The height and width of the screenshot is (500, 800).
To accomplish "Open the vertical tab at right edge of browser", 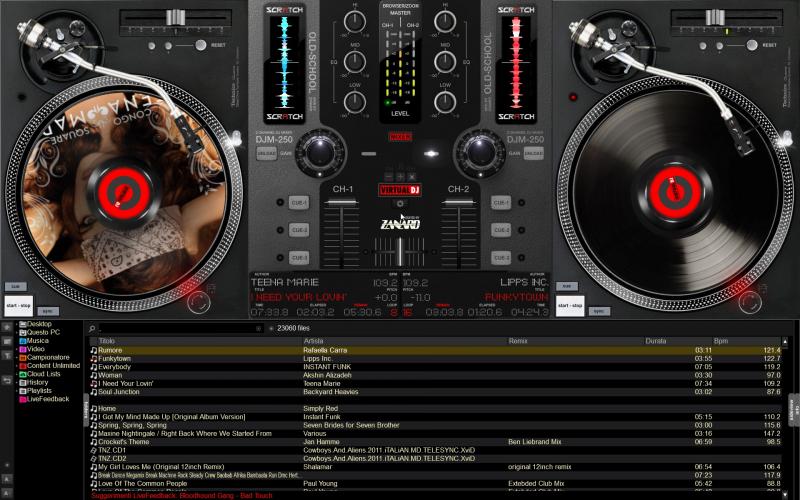I will click(794, 410).
